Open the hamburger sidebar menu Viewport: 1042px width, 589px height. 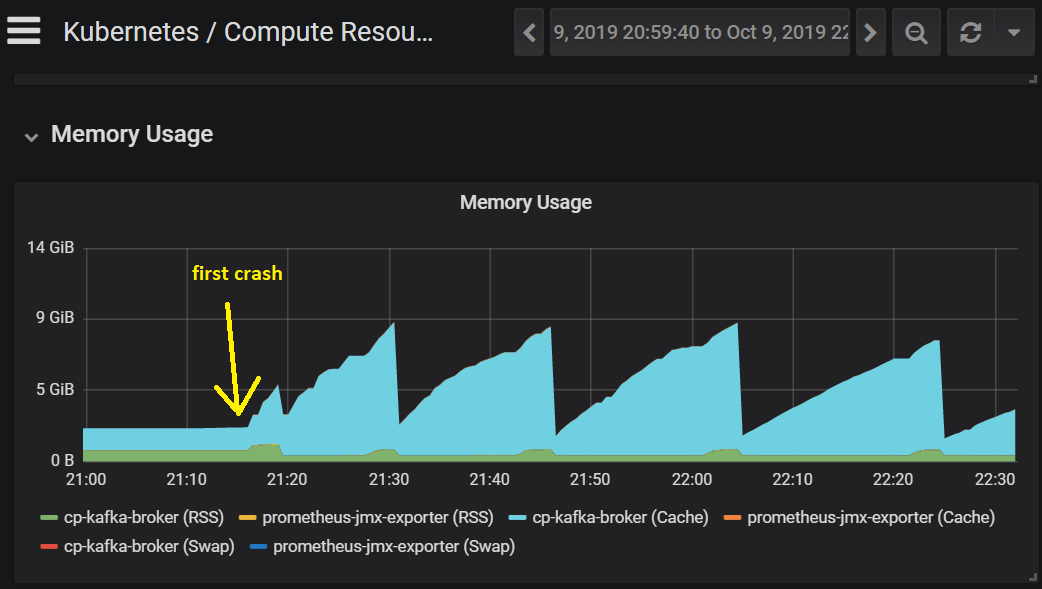click(23, 31)
